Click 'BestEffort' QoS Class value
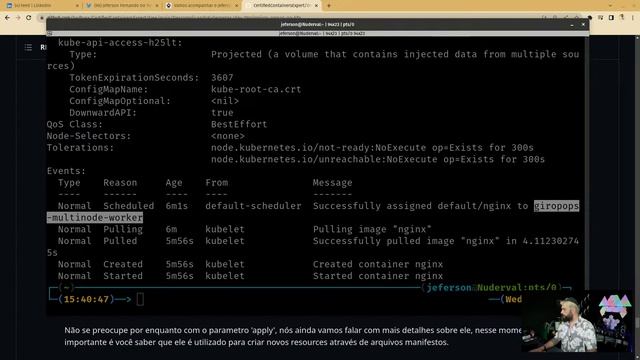 [x=239, y=124]
